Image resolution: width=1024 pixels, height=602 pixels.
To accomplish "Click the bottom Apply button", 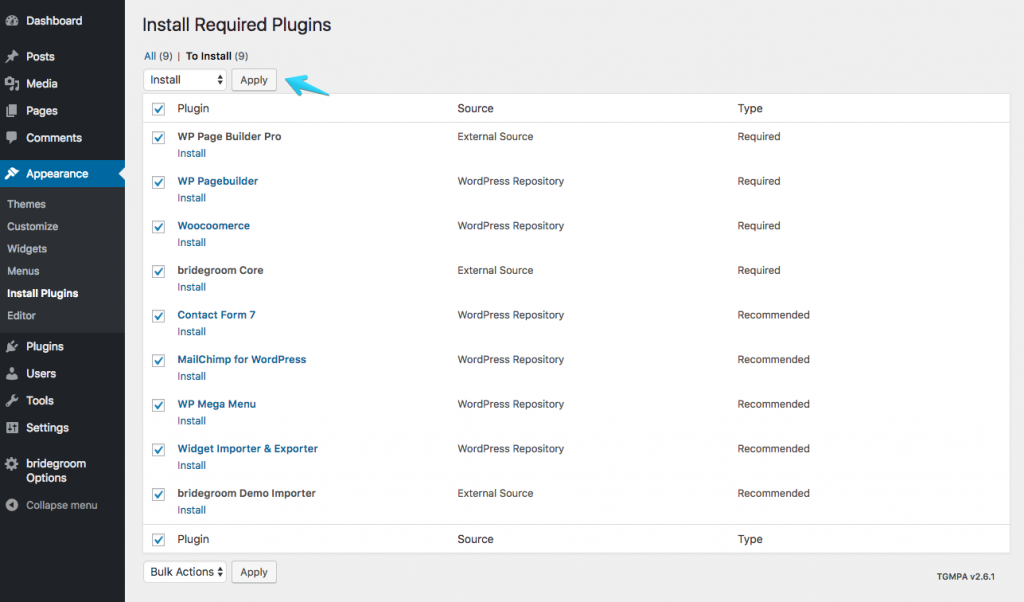I will (x=254, y=572).
